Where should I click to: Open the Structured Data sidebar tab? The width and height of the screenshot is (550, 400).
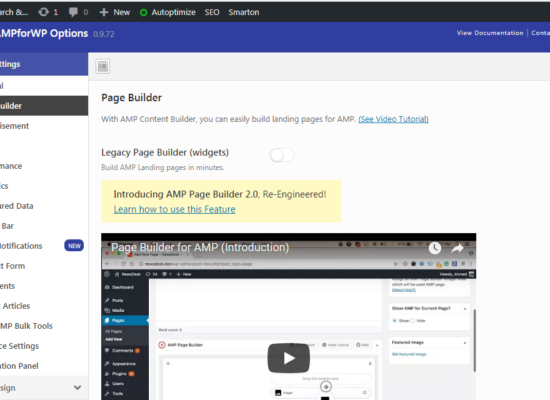[44, 206]
